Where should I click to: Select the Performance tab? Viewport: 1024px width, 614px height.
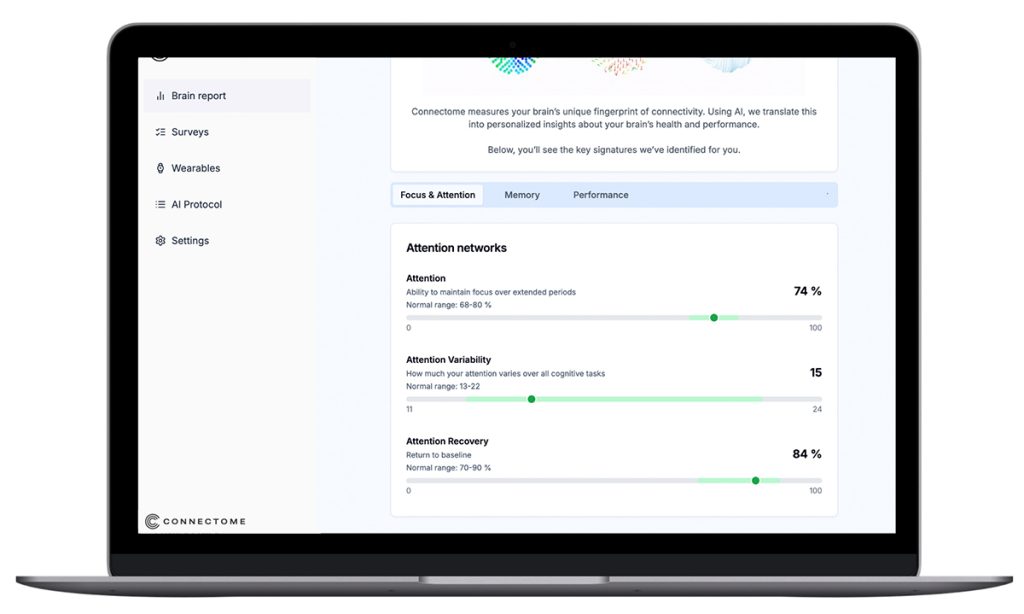[600, 195]
